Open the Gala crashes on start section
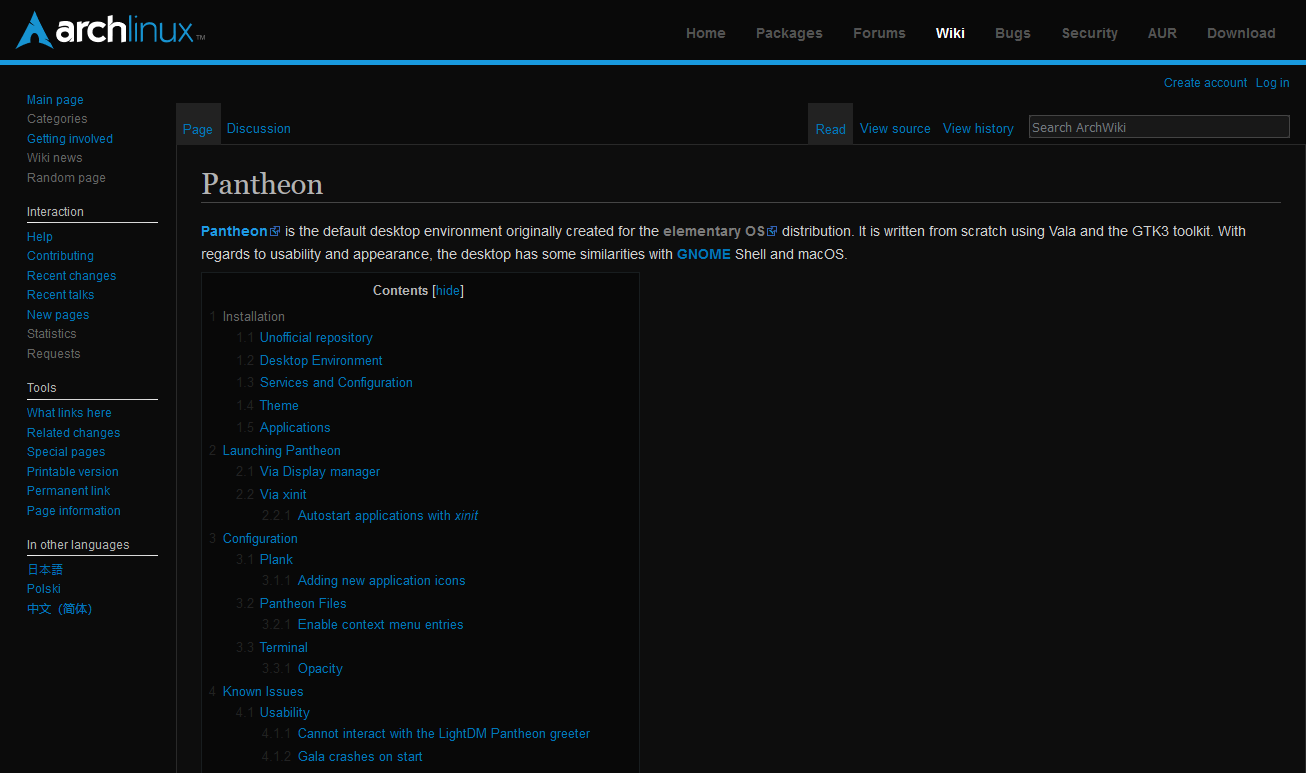Screen dimensions: 1306x773 tap(359, 756)
